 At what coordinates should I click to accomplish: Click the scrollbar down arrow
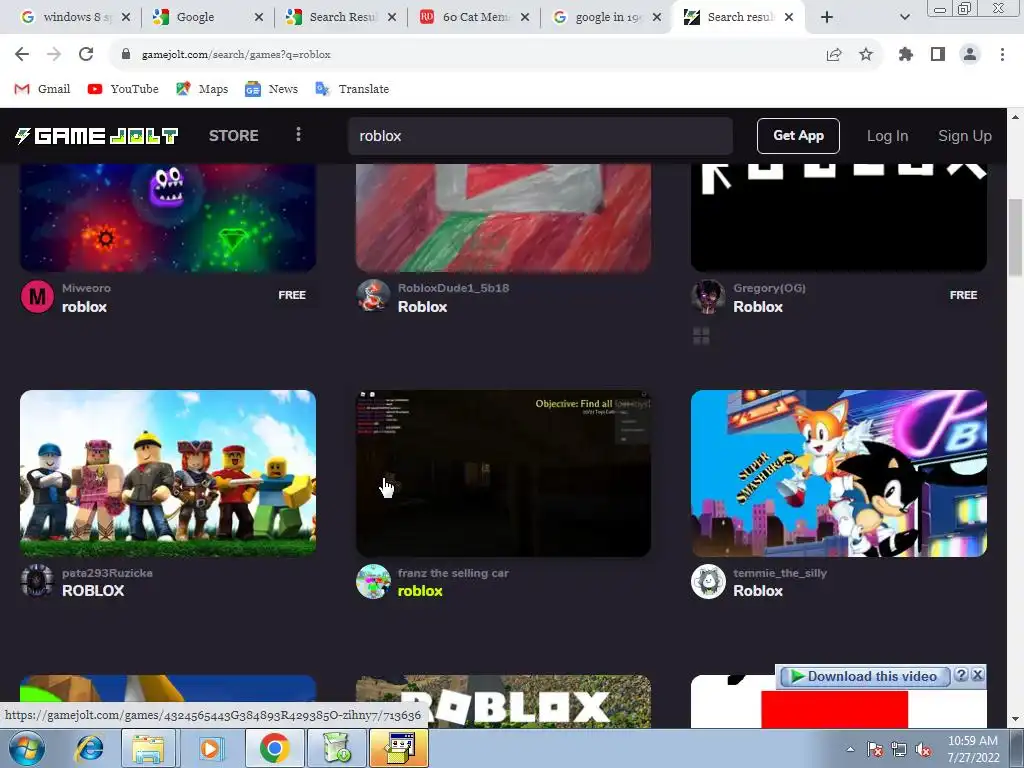click(1015, 720)
